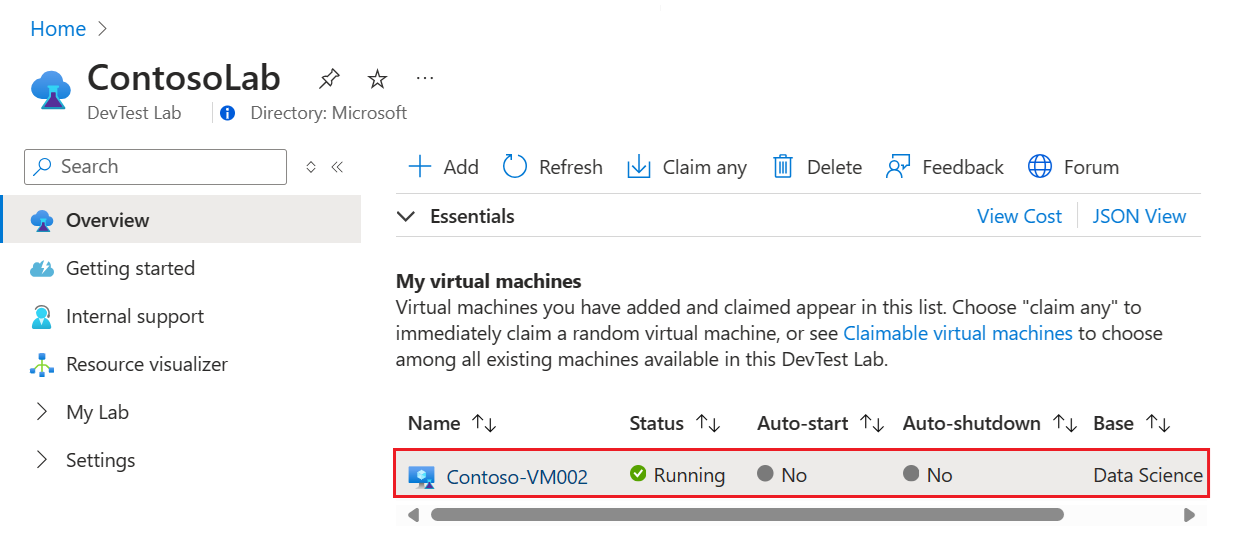Open the Feedback option
The width and height of the screenshot is (1235, 548).
[x=945, y=167]
